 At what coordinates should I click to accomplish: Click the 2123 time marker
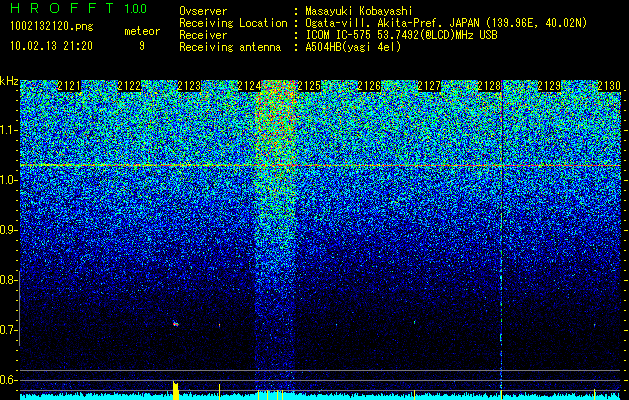(x=189, y=86)
